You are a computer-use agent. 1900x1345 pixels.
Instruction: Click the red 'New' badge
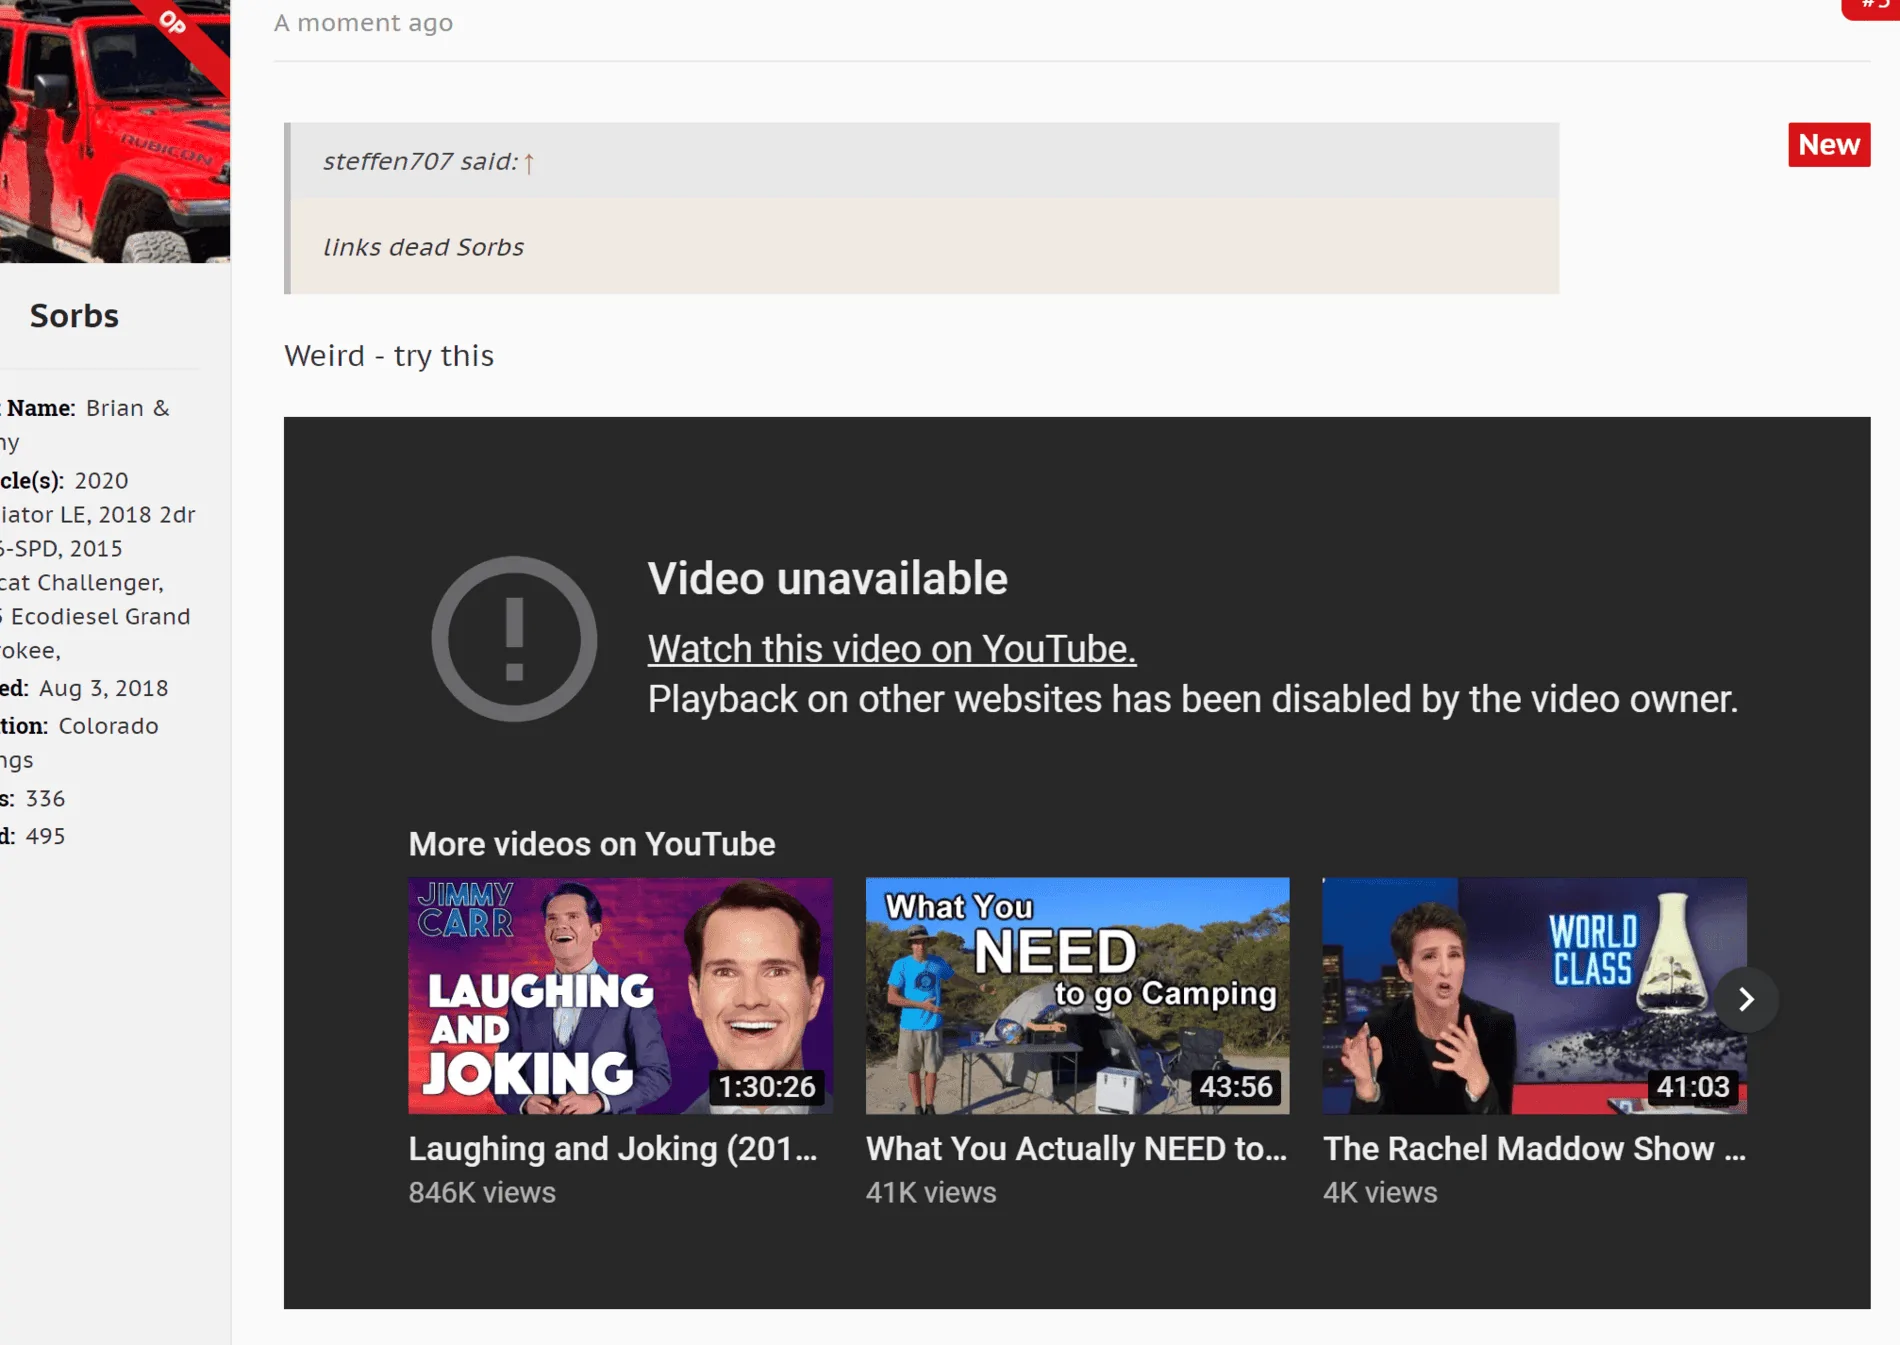[1829, 145]
